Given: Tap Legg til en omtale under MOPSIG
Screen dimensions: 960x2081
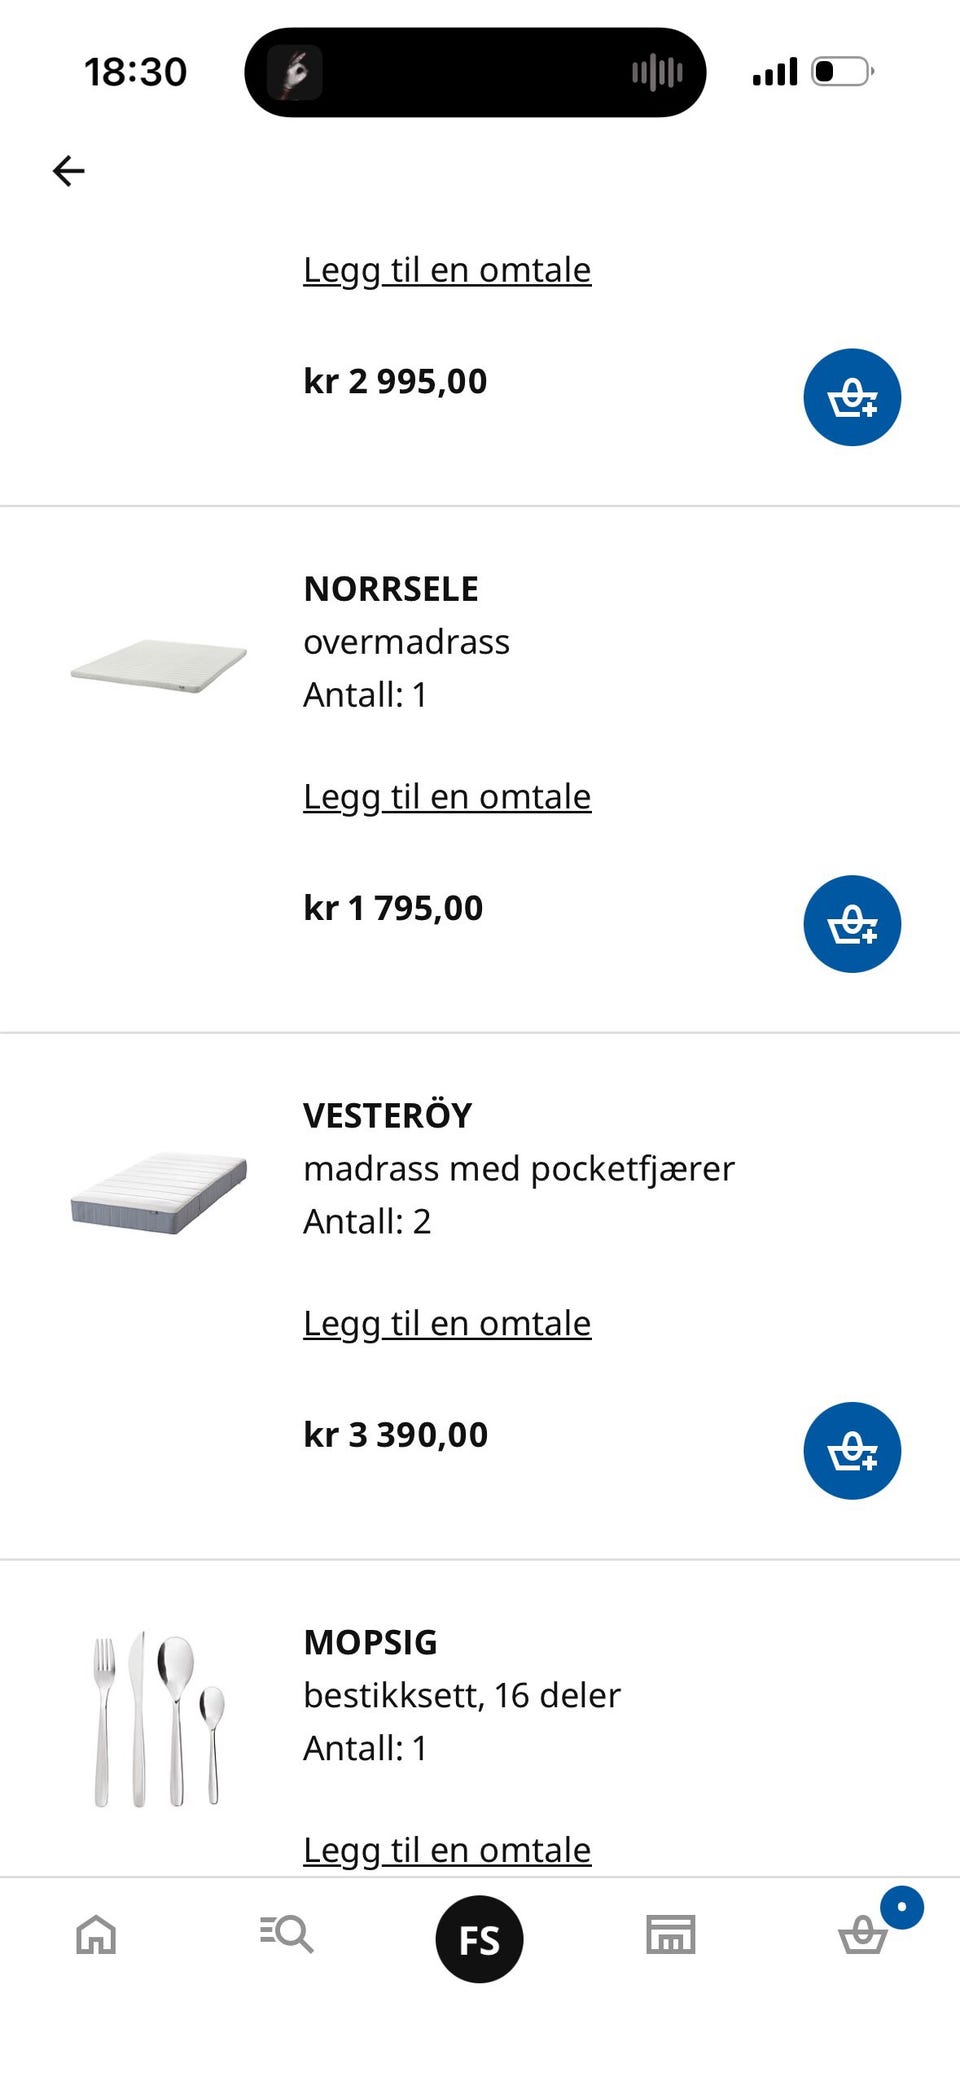Looking at the screenshot, I should (447, 1851).
